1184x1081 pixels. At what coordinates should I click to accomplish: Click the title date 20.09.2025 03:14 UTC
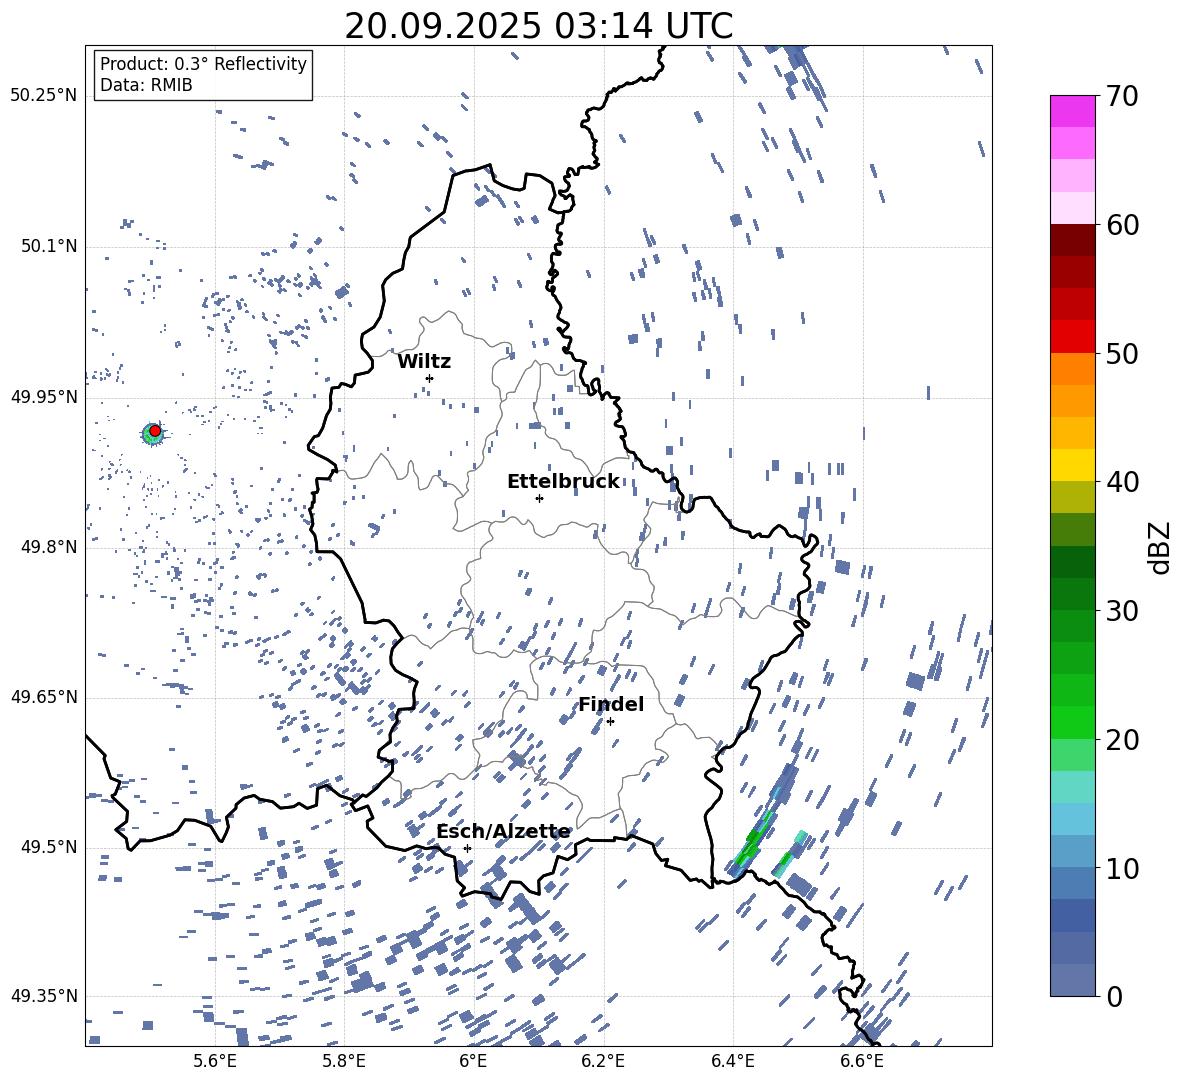538,26
